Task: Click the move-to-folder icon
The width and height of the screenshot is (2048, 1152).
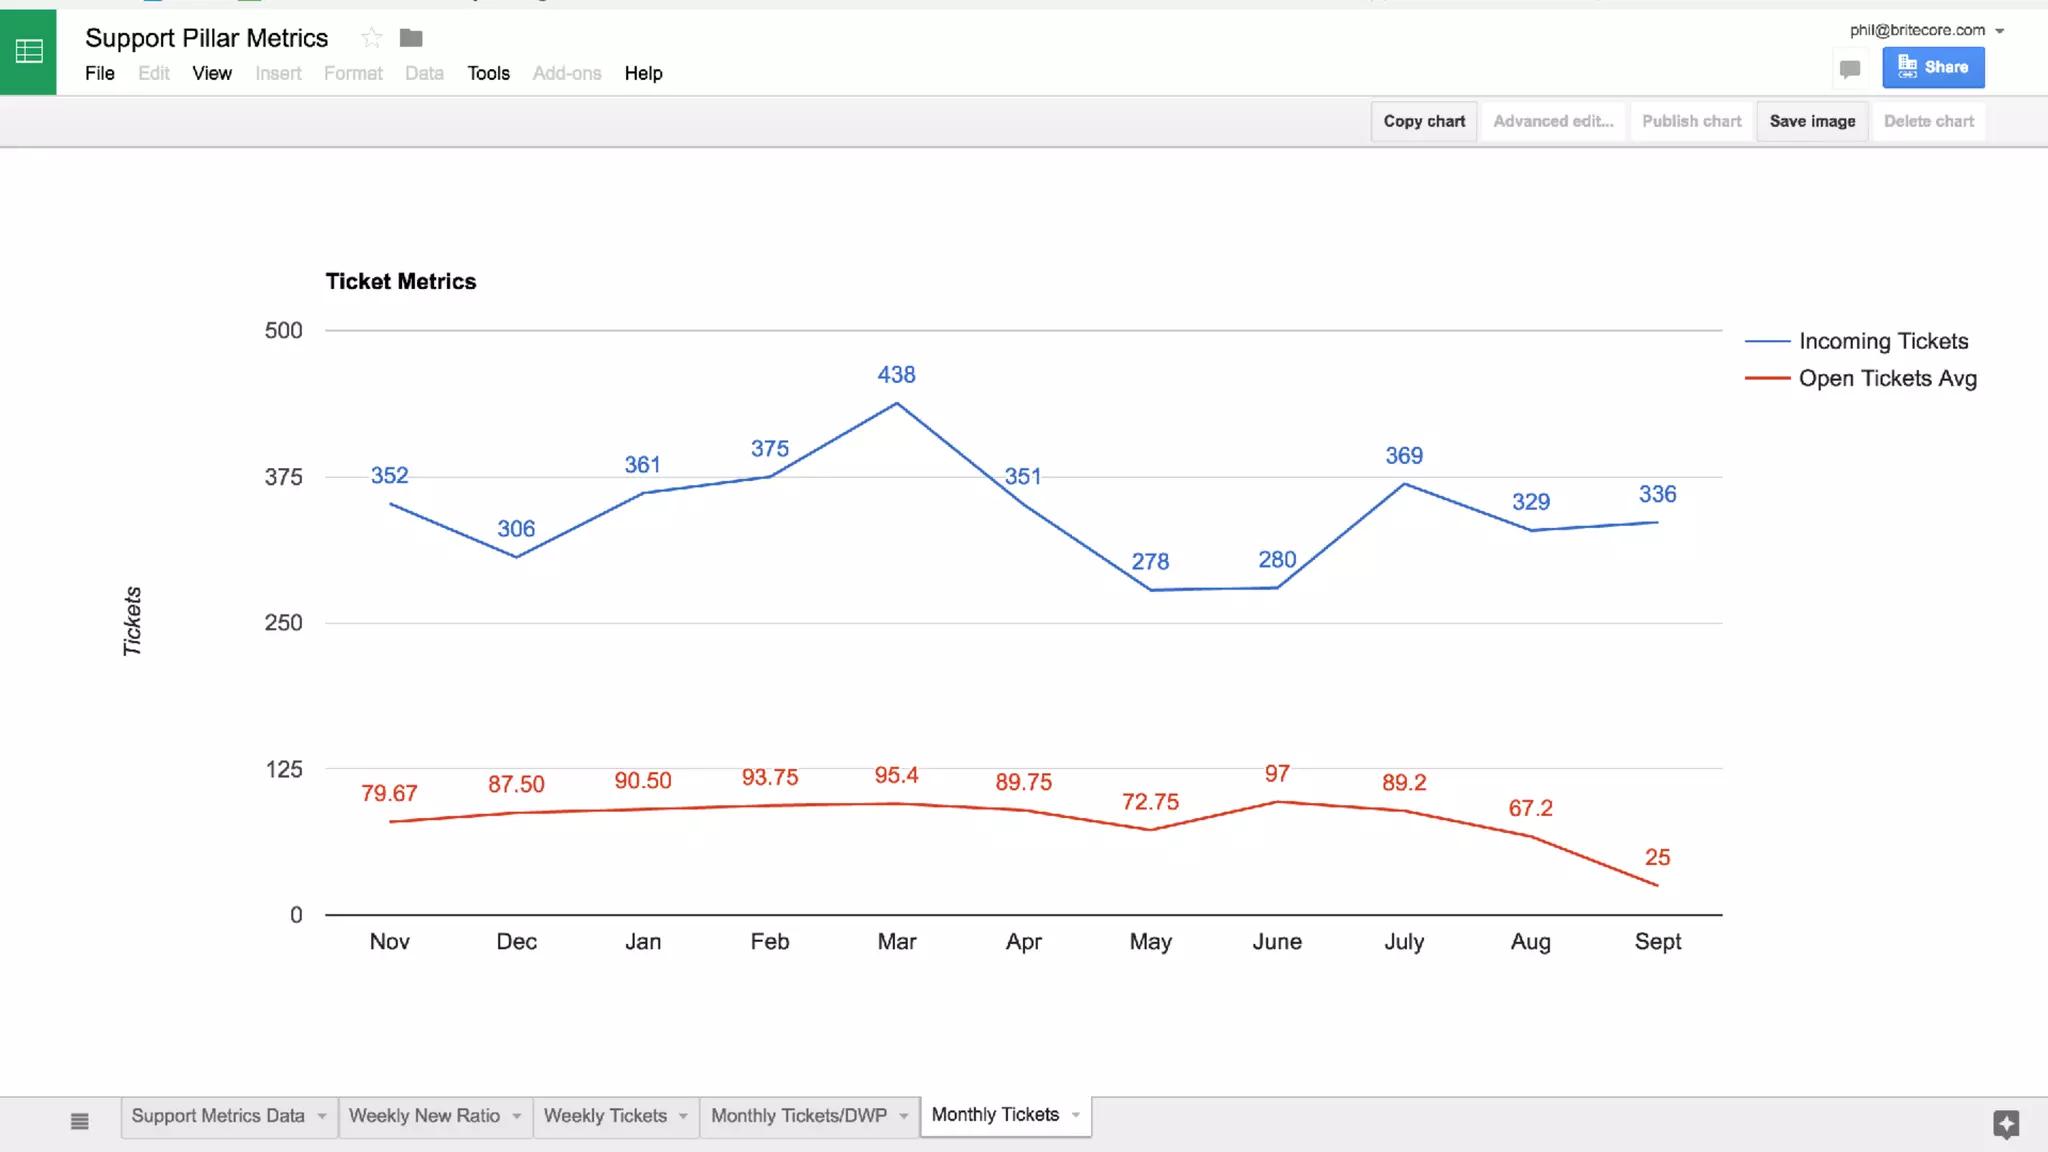Action: (411, 38)
